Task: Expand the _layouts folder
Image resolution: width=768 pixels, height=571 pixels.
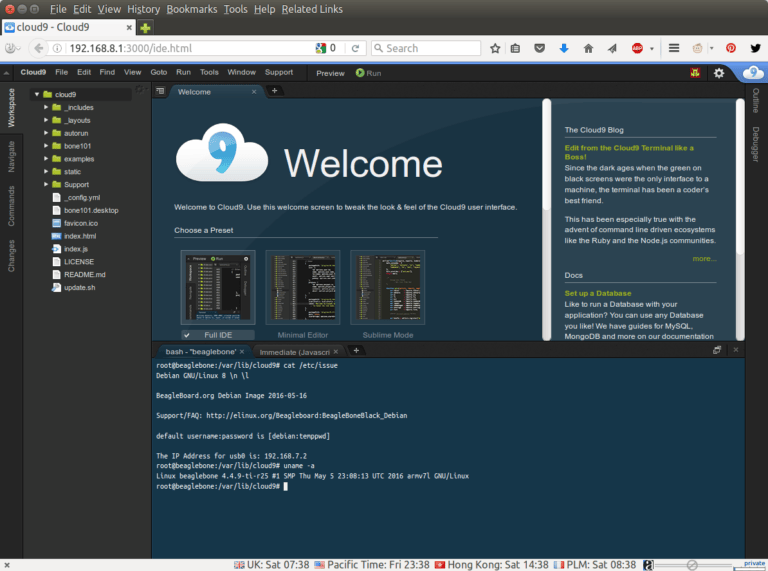Action: tap(46, 120)
